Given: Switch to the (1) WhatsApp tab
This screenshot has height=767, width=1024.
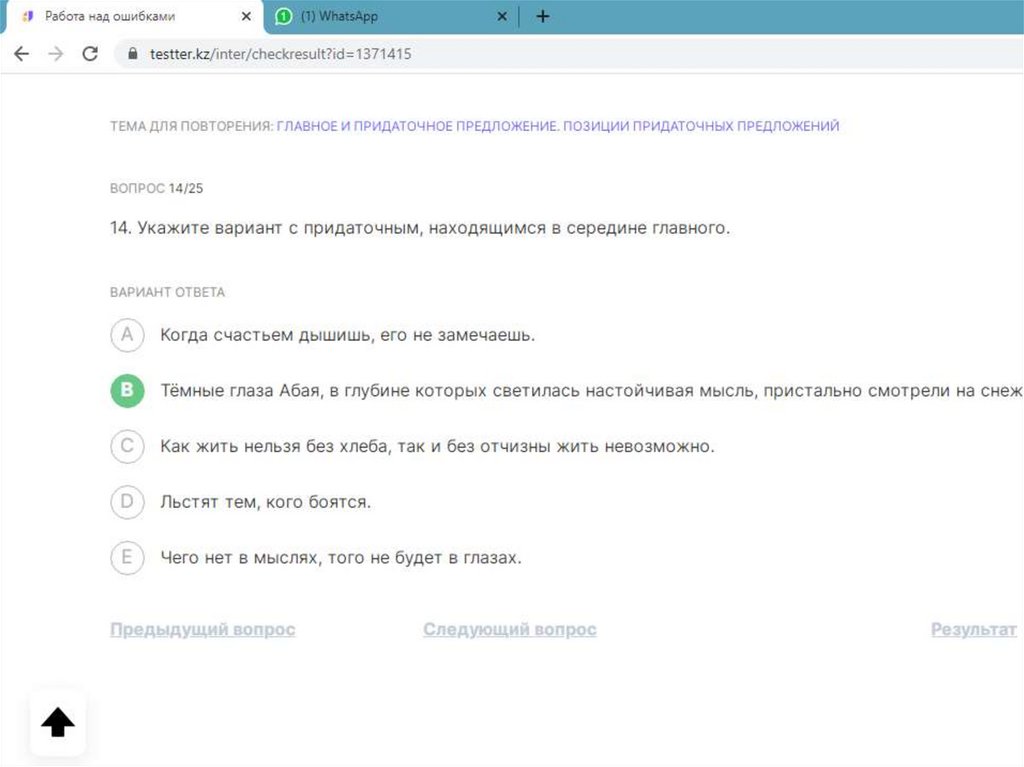Looking at the screenshot, I should coord(390,16).
